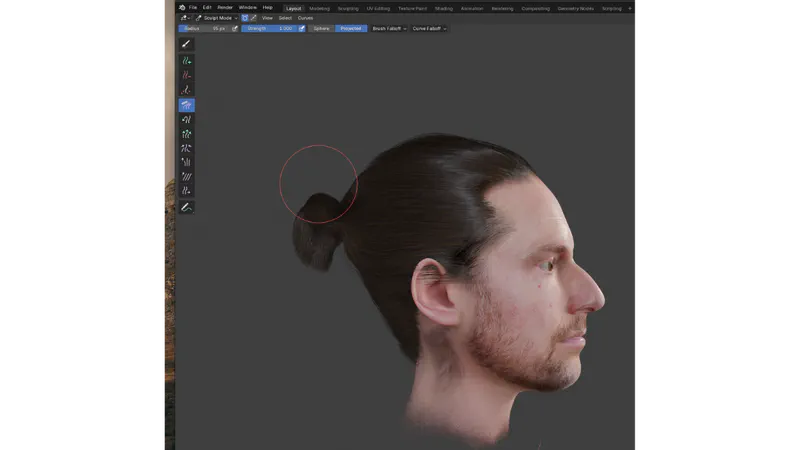Choose Sphere falloff shape
800x450 pixels.
click(x=321, y=29)
